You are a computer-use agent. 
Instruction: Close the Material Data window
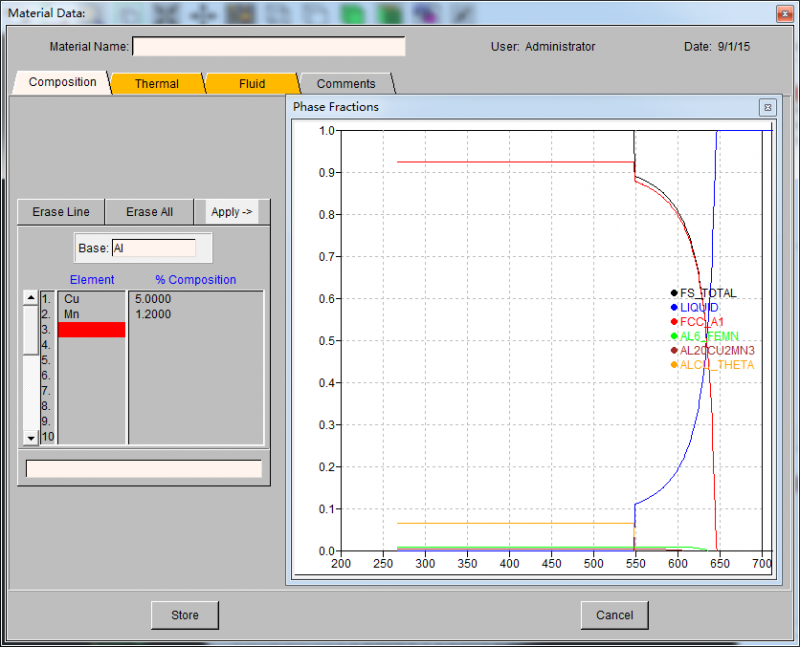coord(783,14)
